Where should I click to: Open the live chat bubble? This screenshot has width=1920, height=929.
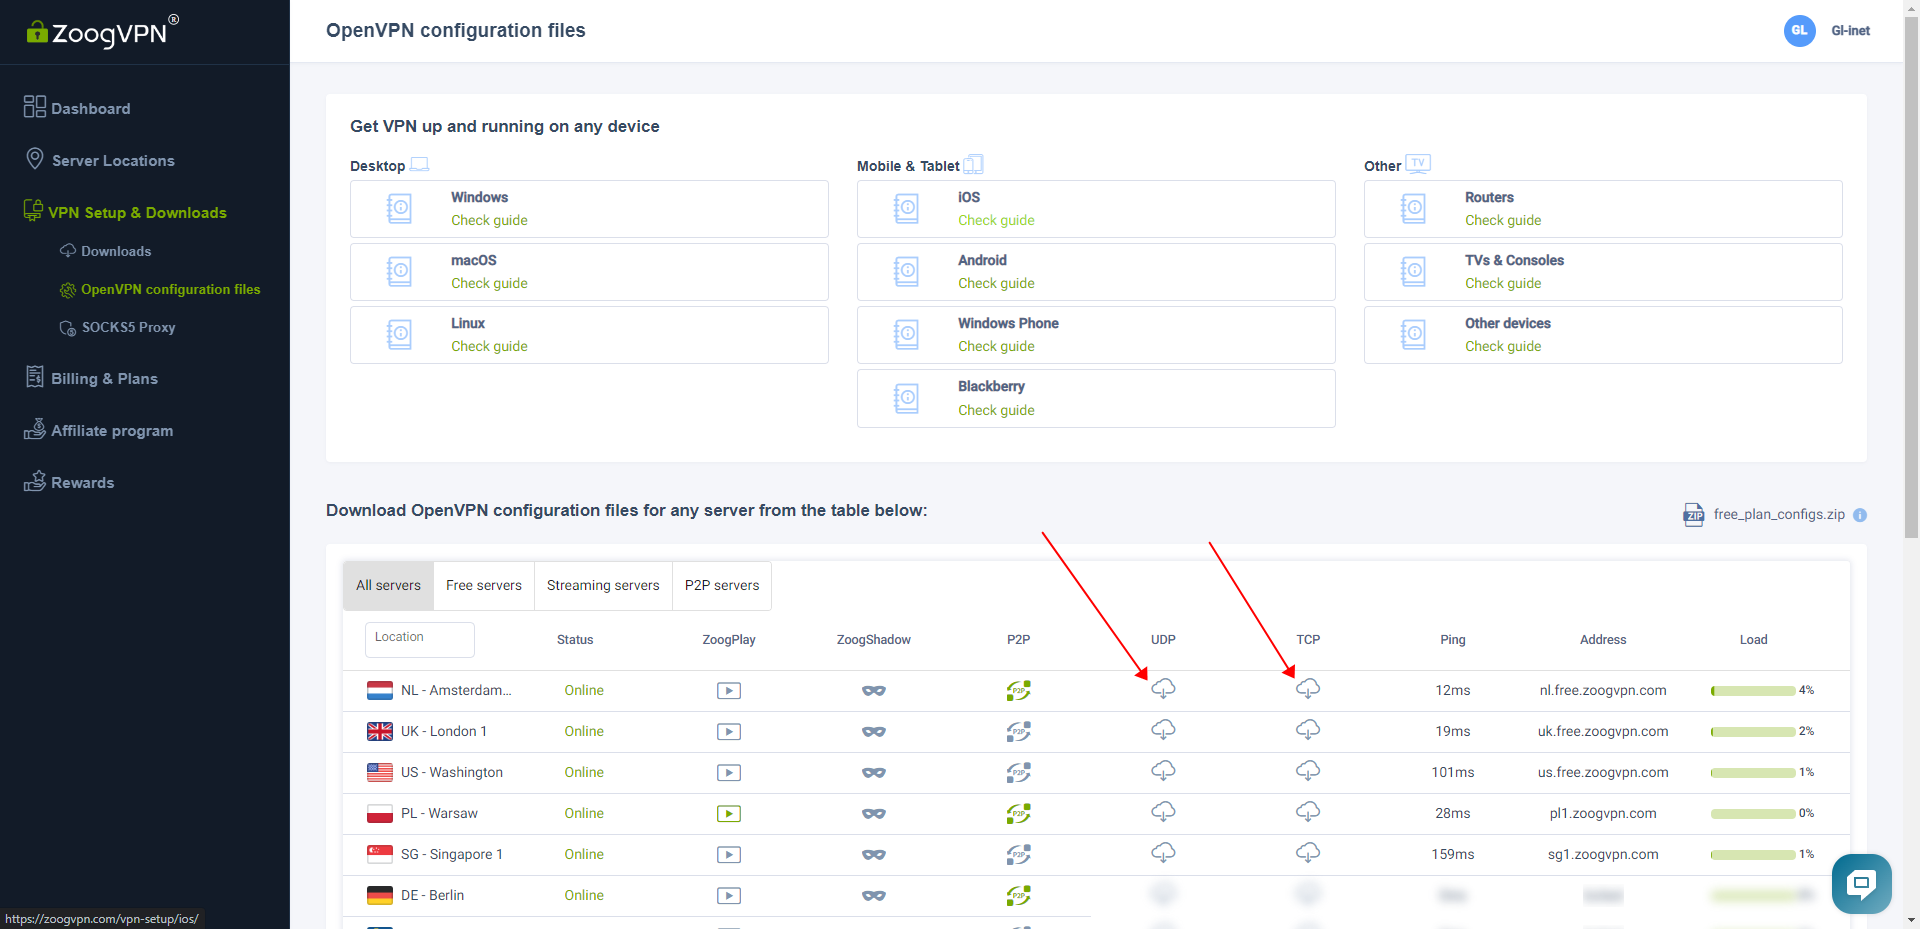pos(1861,883)
